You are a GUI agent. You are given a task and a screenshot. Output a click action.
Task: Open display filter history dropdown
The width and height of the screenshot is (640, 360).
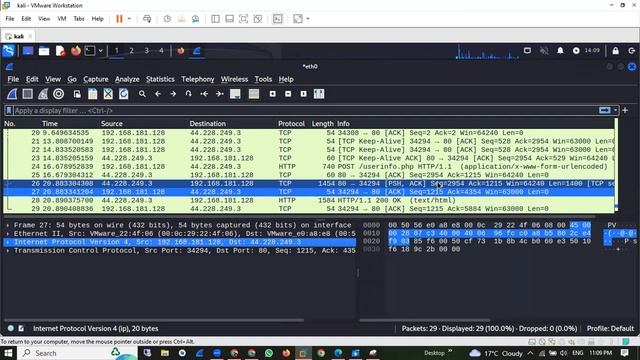(616, 110)
